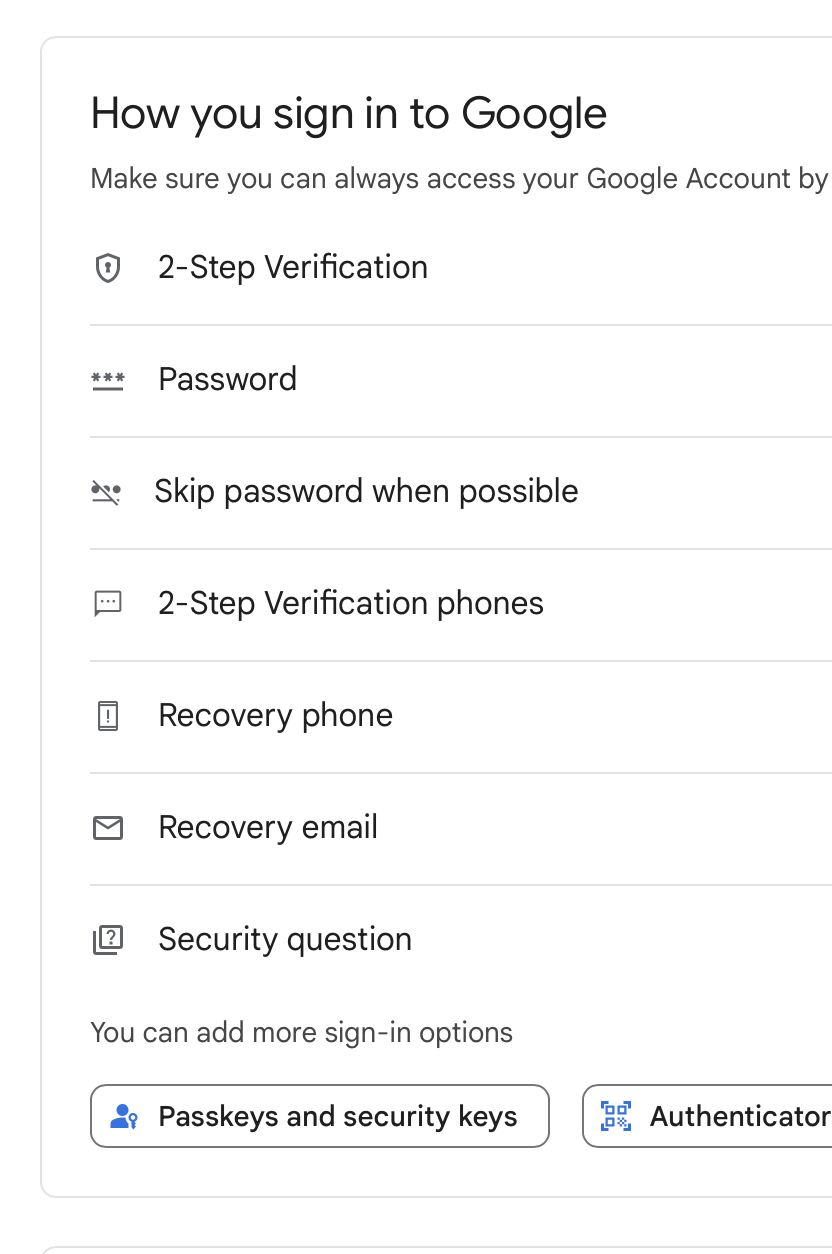Open 2-Step Verification settings

293,268
